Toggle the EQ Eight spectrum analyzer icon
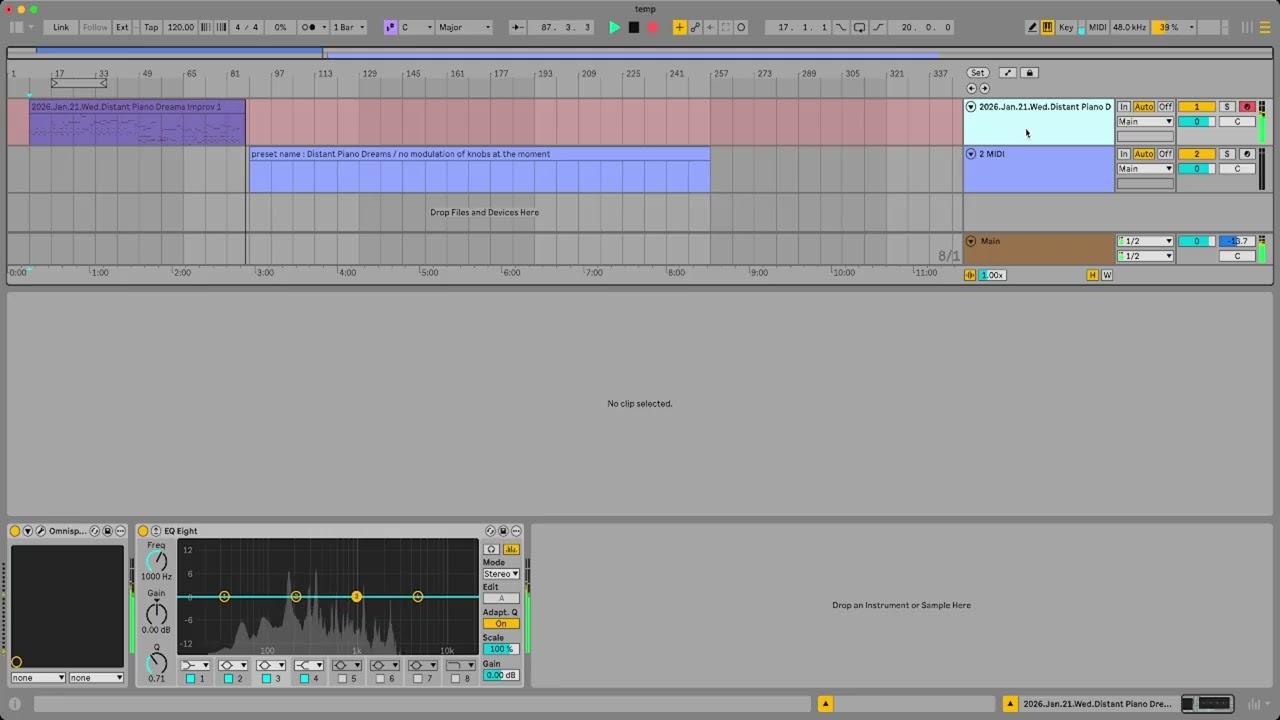The width and height of the screenshot is (1280, 720). [511, 549]
